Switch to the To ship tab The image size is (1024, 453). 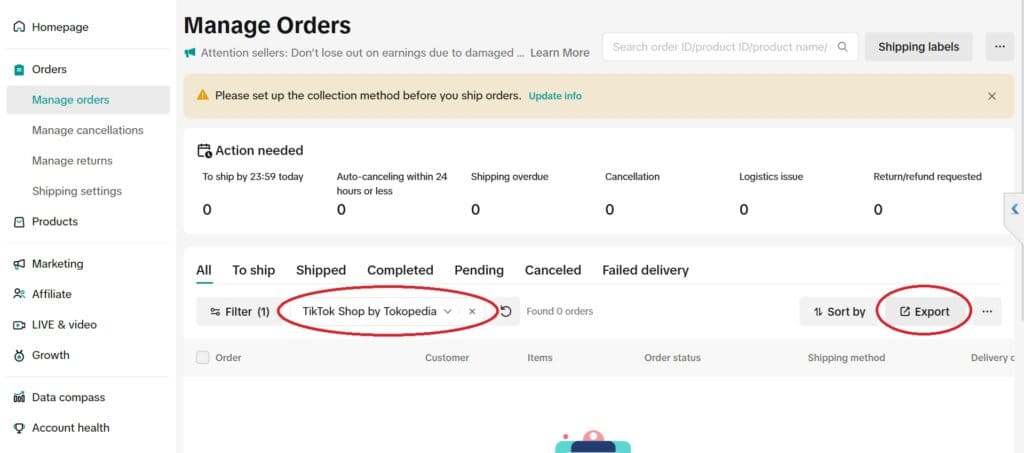coord(253,270)
